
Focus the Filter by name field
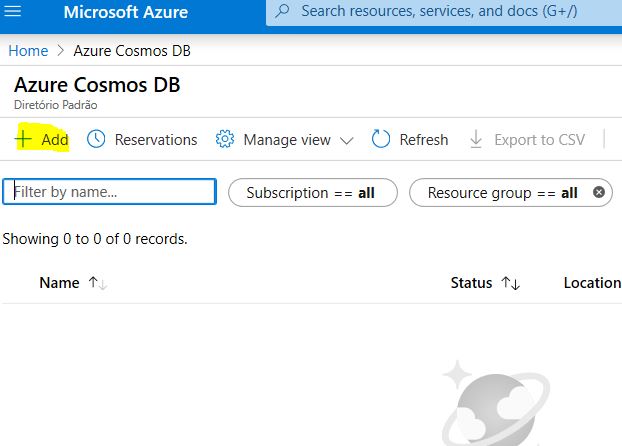pyautogui.click(x=109, y=192)
